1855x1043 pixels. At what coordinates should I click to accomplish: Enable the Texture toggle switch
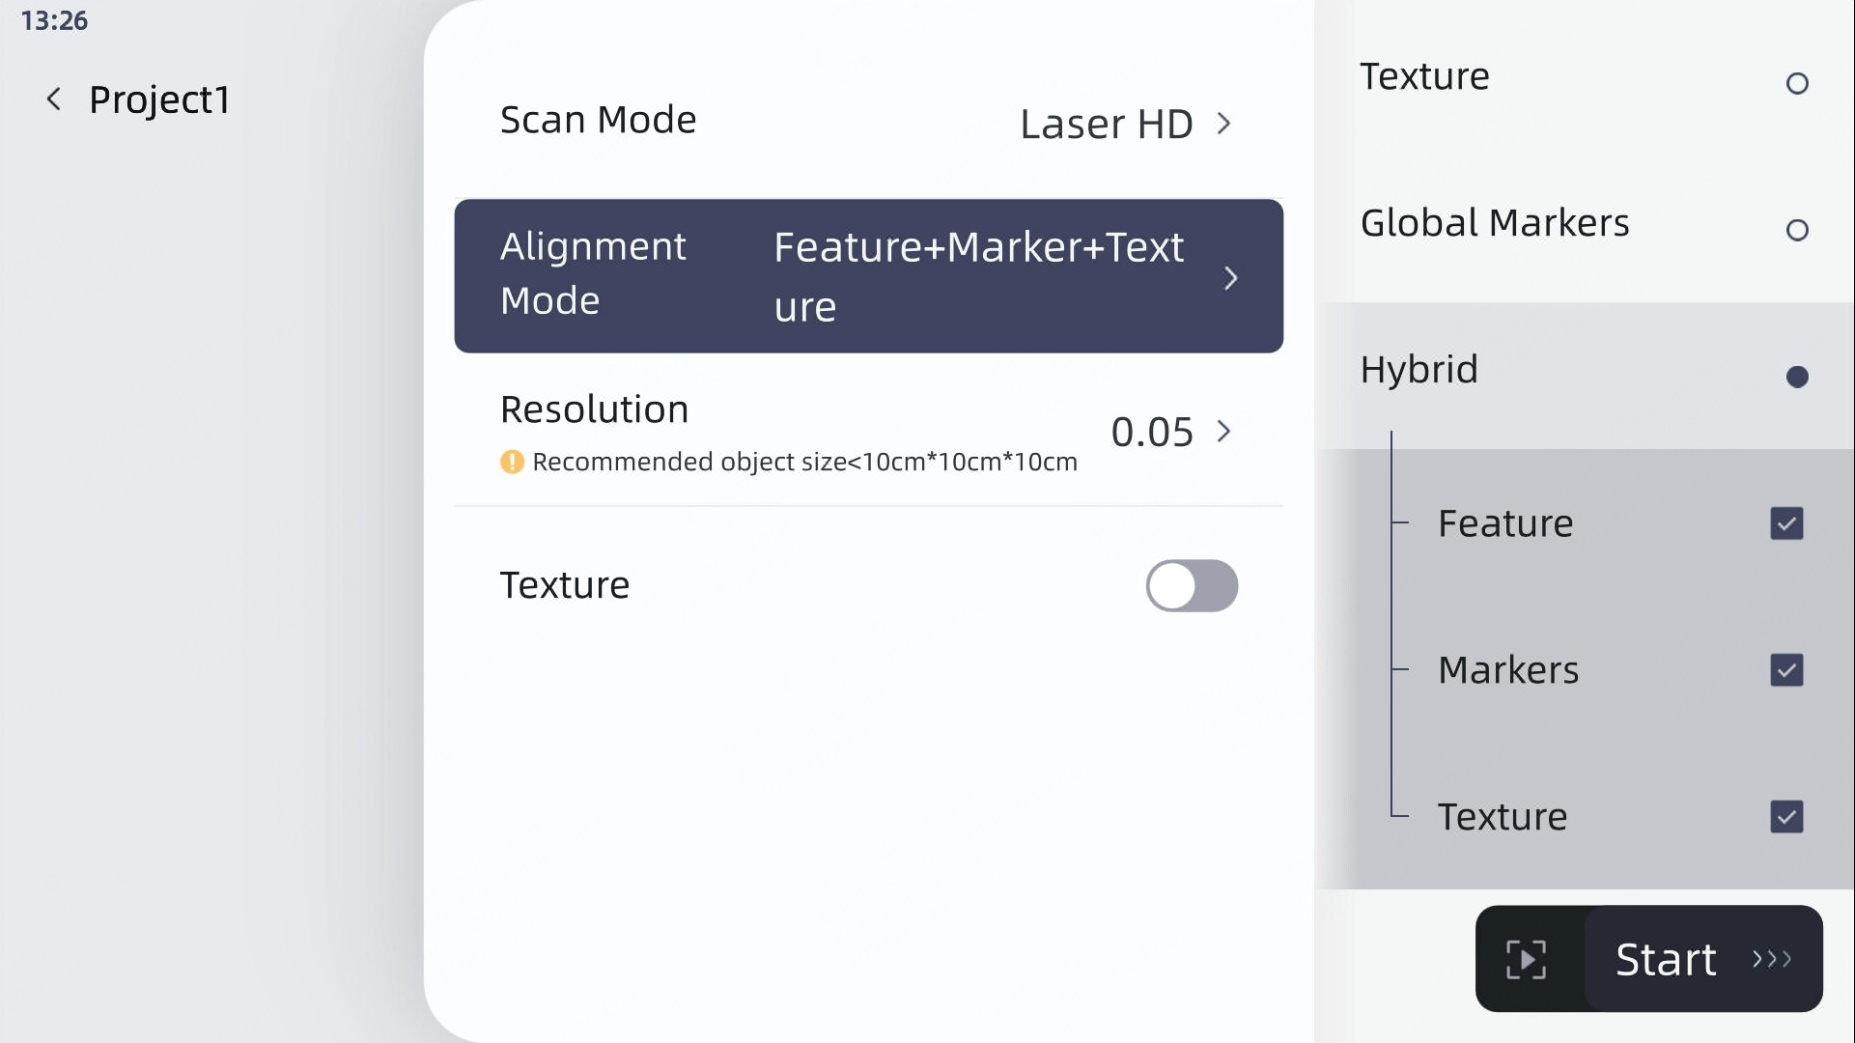1192,586
